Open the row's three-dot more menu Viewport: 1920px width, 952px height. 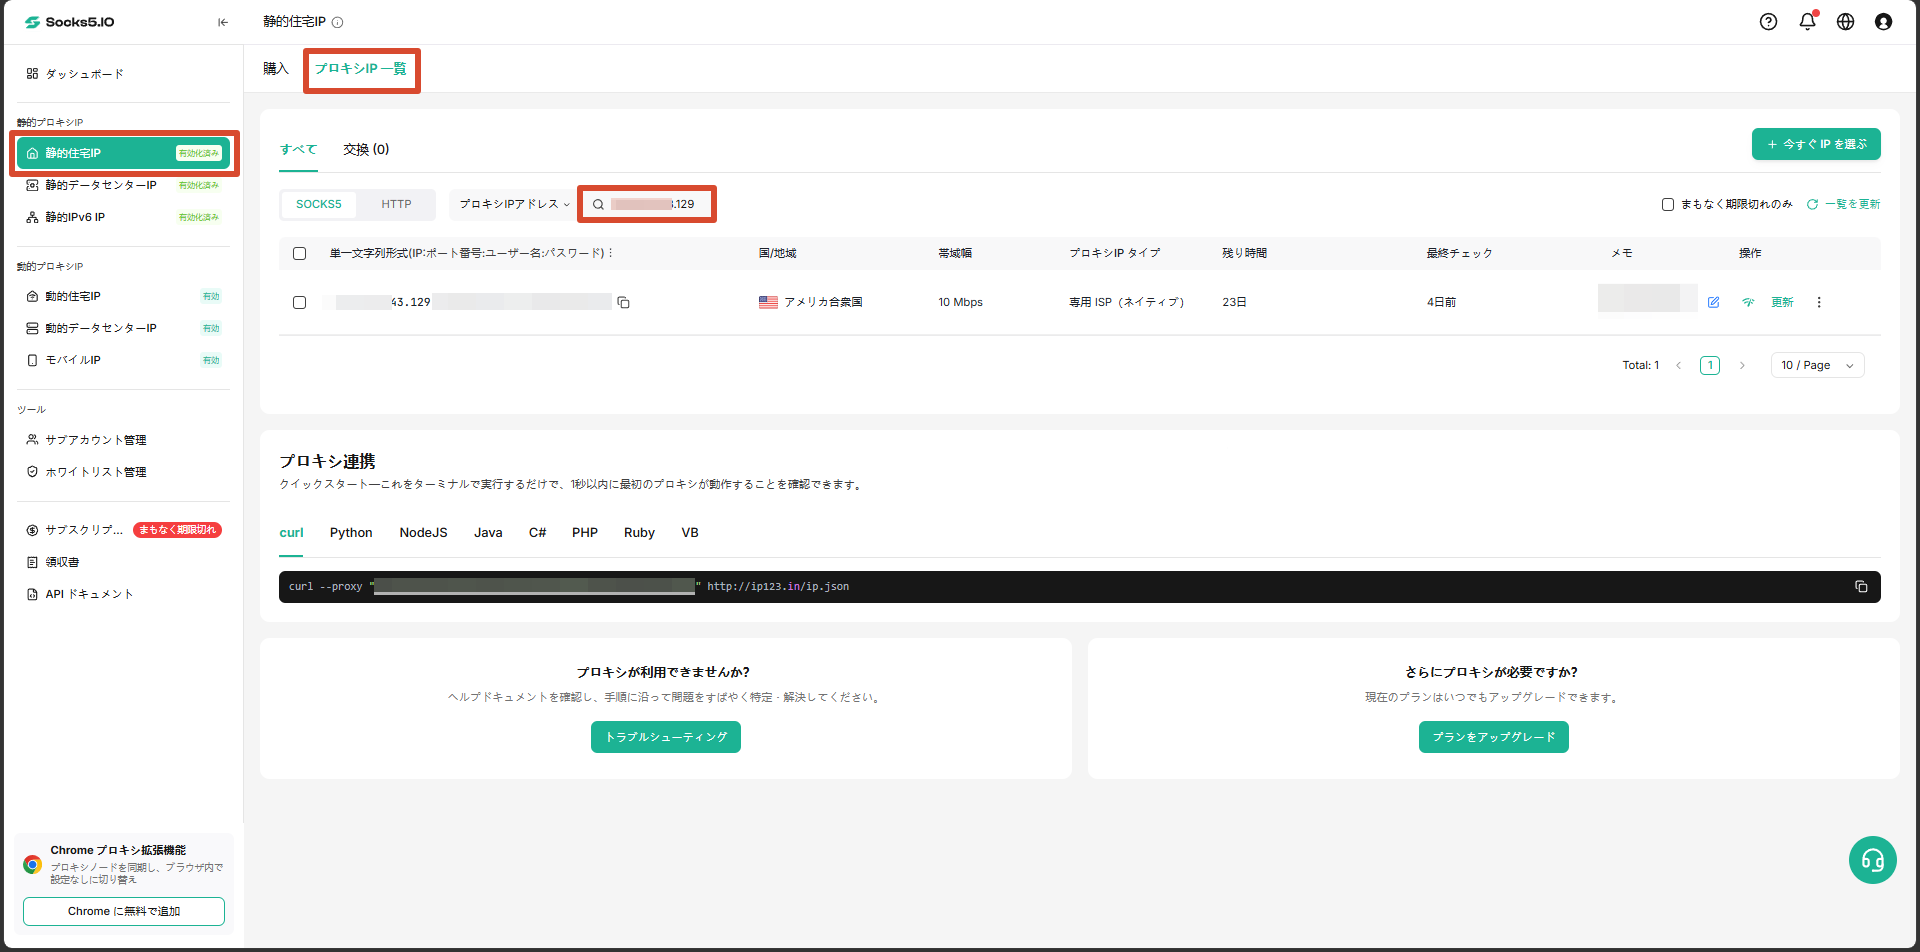point(1819,302)
